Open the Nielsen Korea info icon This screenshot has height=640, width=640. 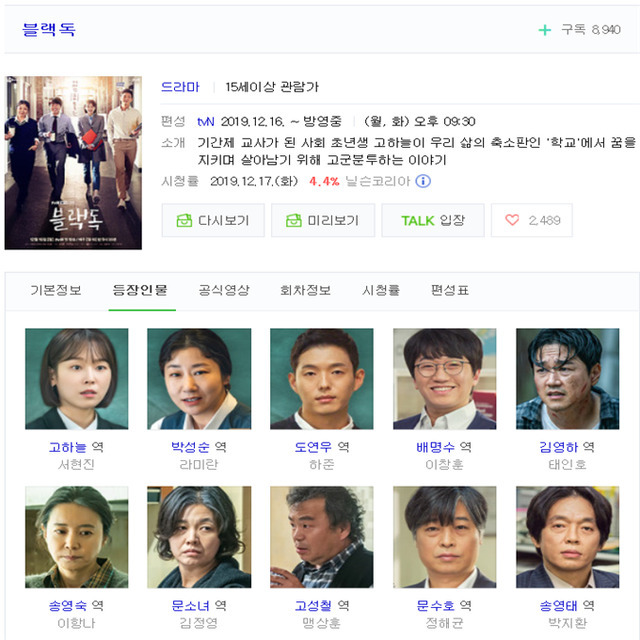click(x=423, y=181)
